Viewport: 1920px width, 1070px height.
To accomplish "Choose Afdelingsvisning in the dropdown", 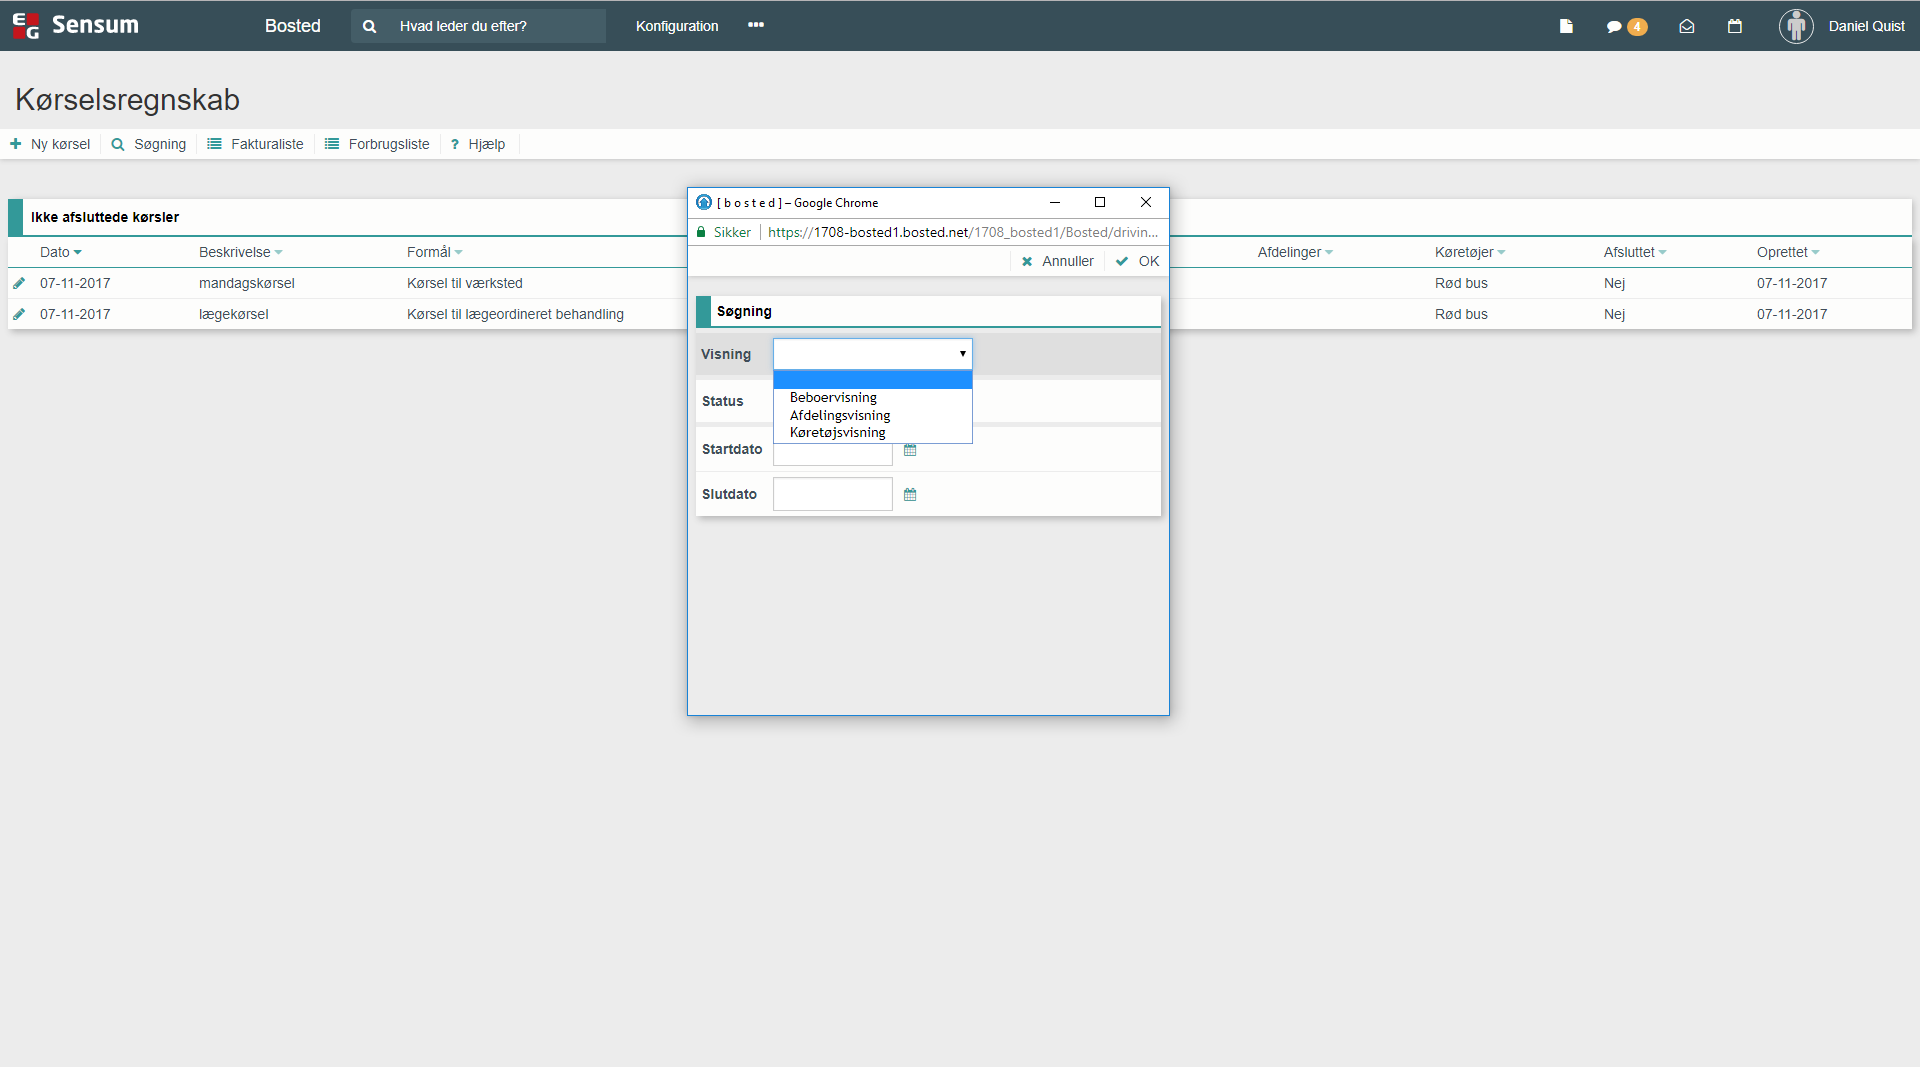I will coord(840,415).
